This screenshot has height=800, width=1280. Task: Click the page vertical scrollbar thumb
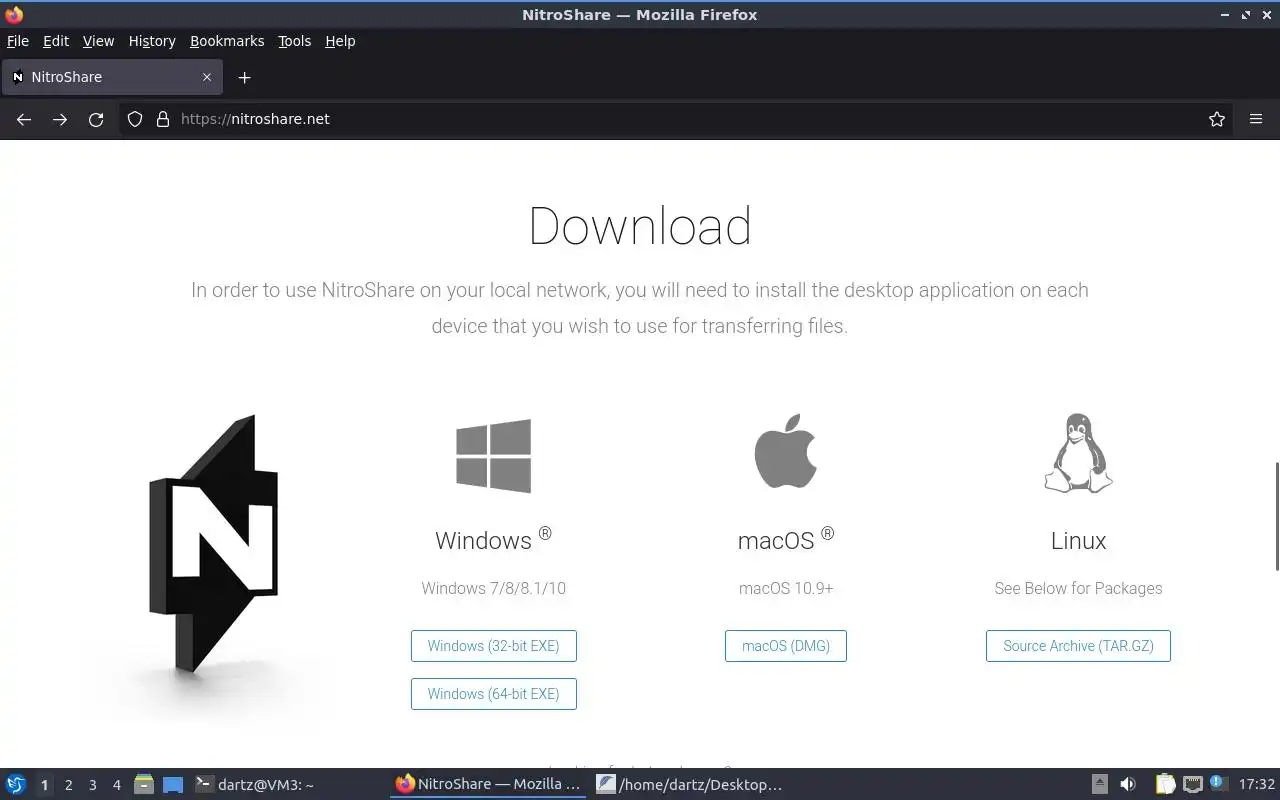(x=1276, y=517)
